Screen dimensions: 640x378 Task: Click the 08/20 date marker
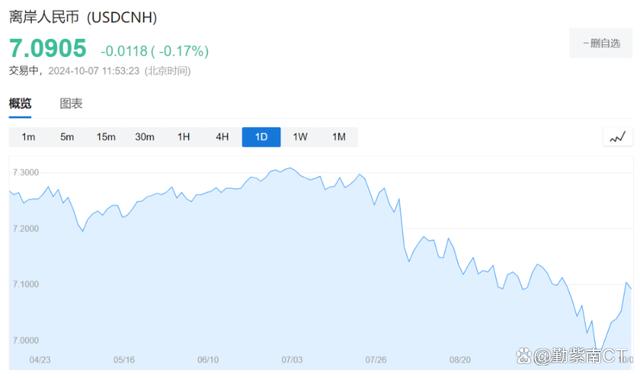pyautogui.click(x=460, y=360)
